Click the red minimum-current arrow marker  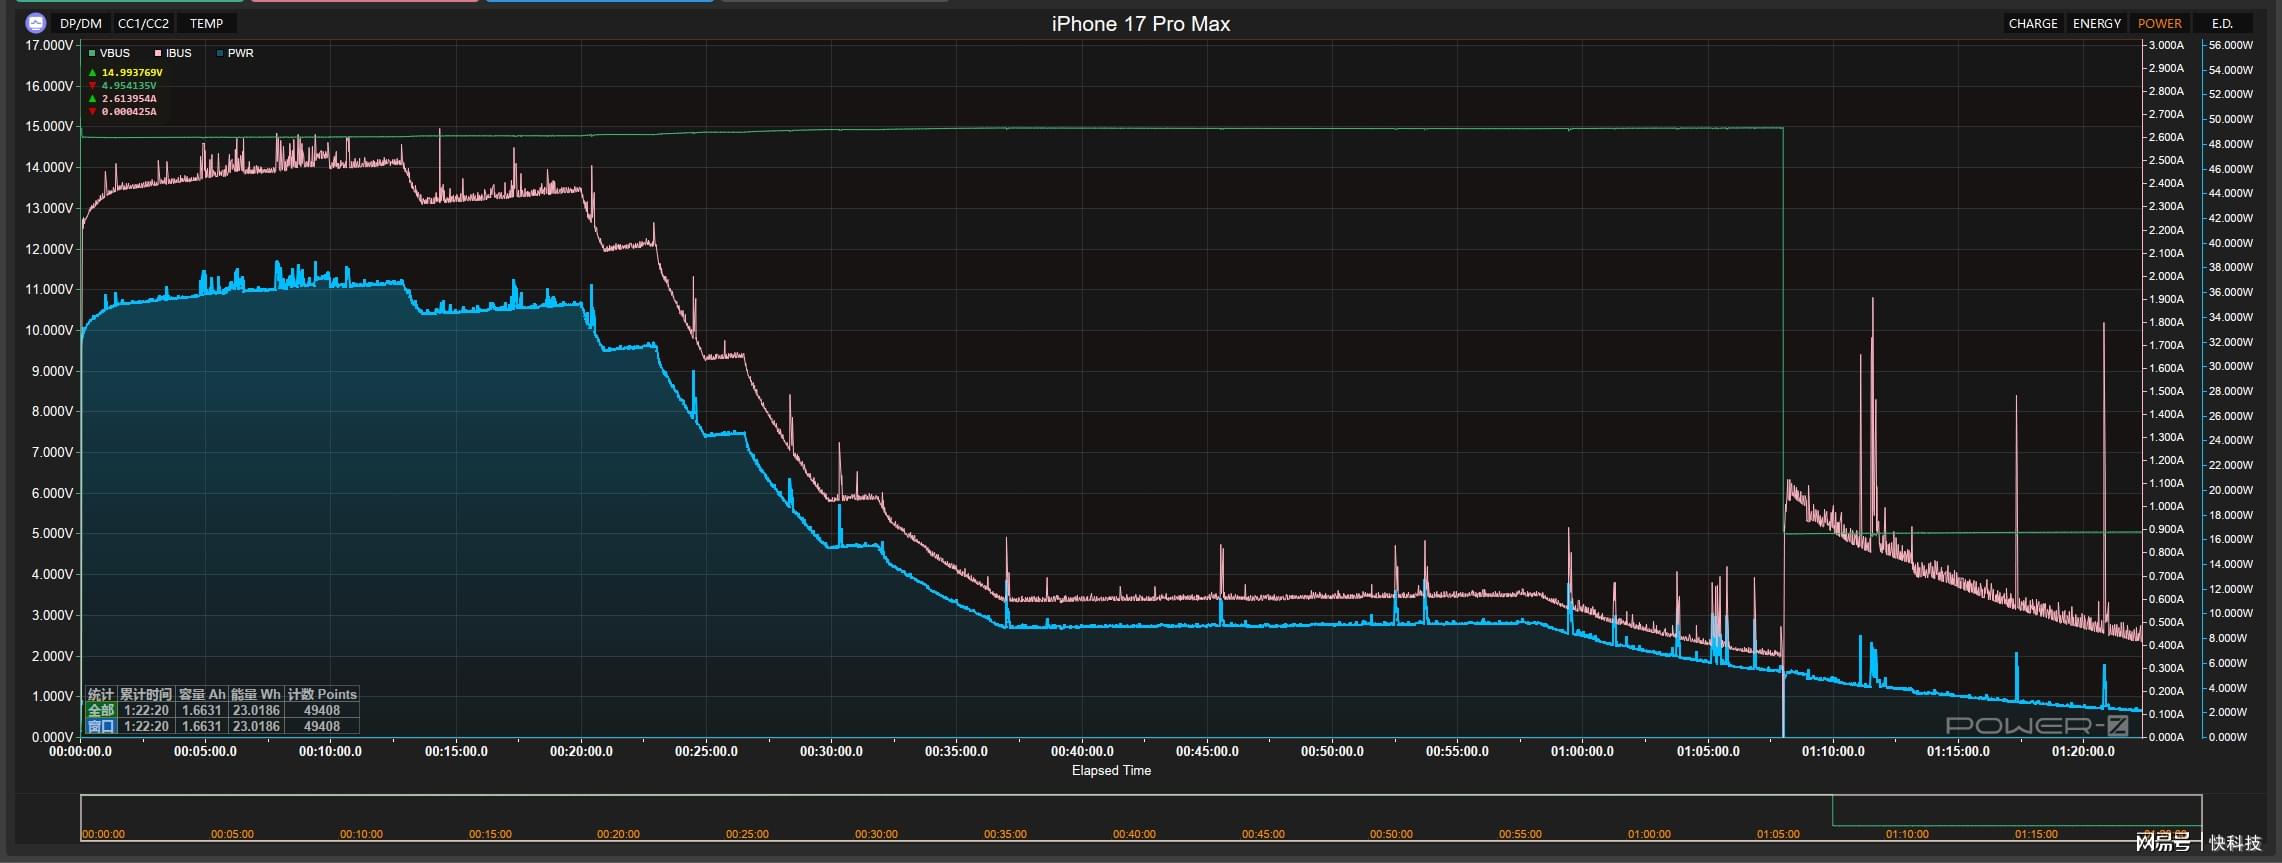pyautogui.click(x=92, y=112)
